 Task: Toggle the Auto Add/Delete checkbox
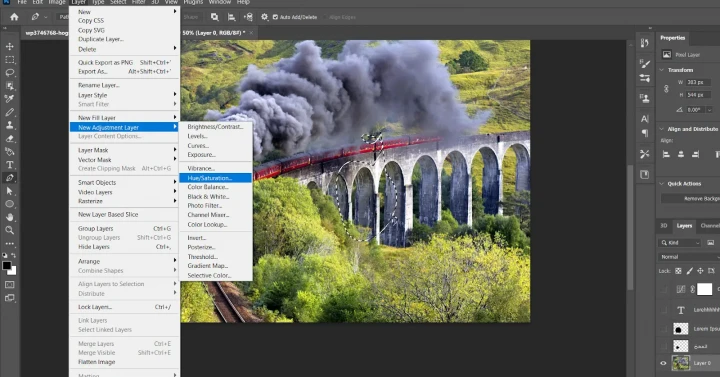click(275, 17)
